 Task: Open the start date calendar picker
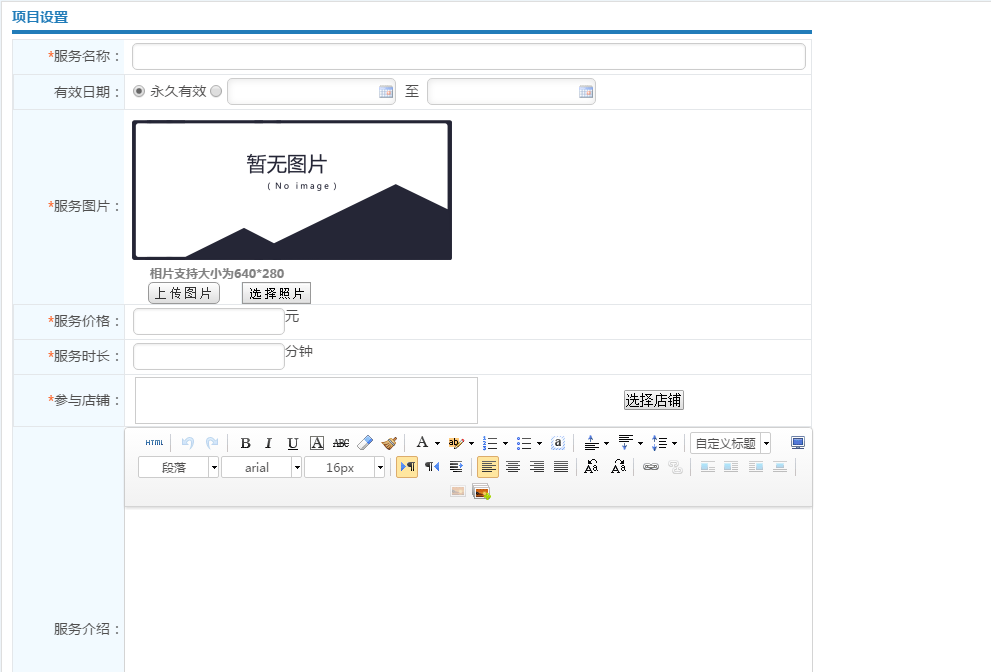385,91
